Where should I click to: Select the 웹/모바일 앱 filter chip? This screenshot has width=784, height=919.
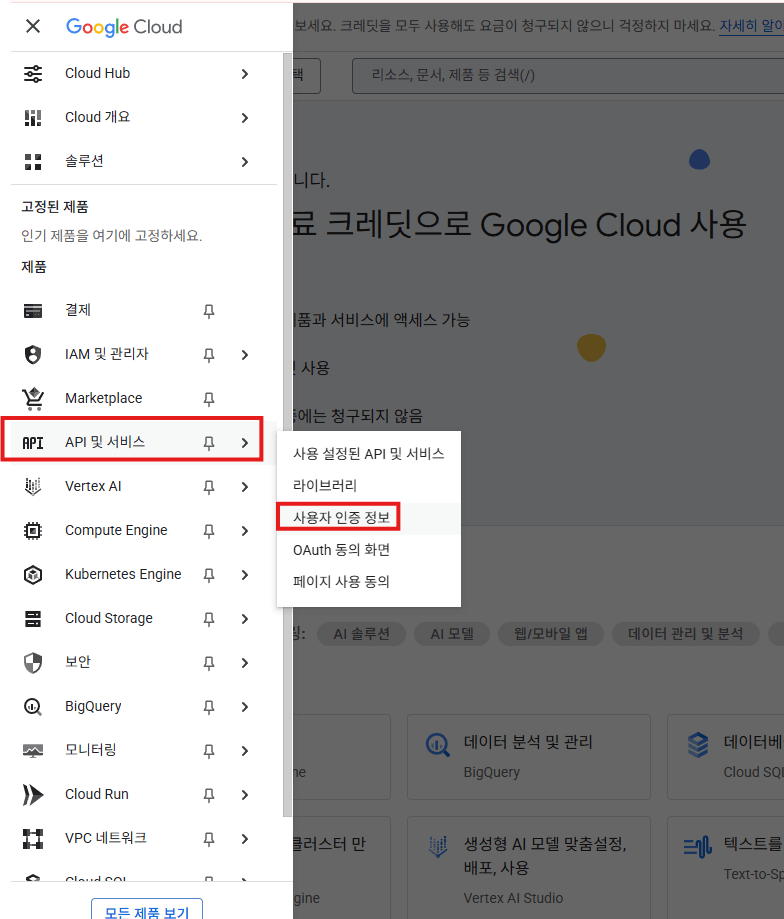pyautogui.click(x=551, y=634)
